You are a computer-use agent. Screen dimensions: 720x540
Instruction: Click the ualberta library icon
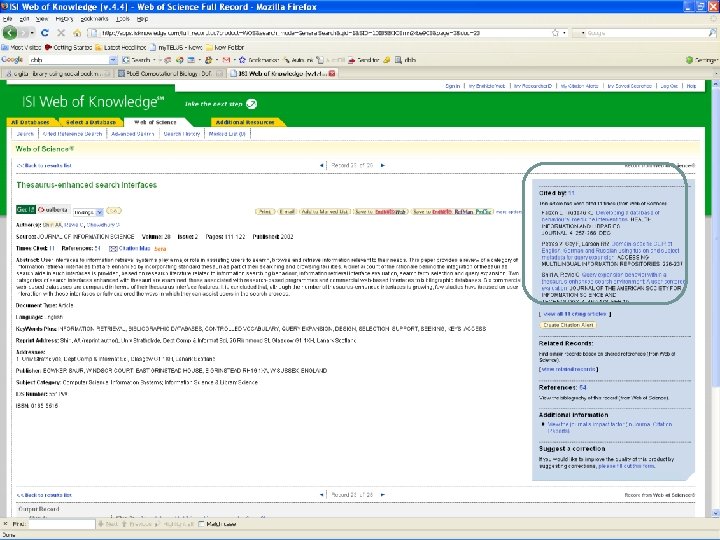pyautogui.click(x=53, y=210)
